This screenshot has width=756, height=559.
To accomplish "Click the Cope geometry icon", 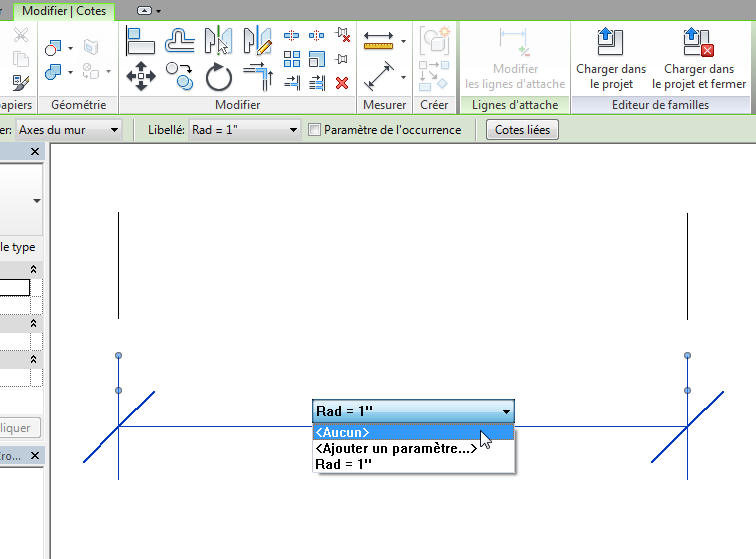I will click(53, 48).
